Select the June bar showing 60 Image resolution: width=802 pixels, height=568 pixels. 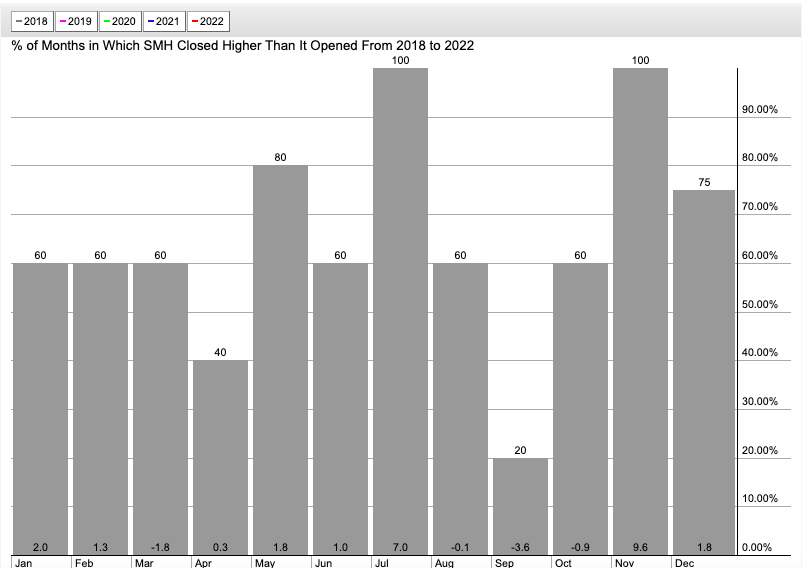click(340, 409)
